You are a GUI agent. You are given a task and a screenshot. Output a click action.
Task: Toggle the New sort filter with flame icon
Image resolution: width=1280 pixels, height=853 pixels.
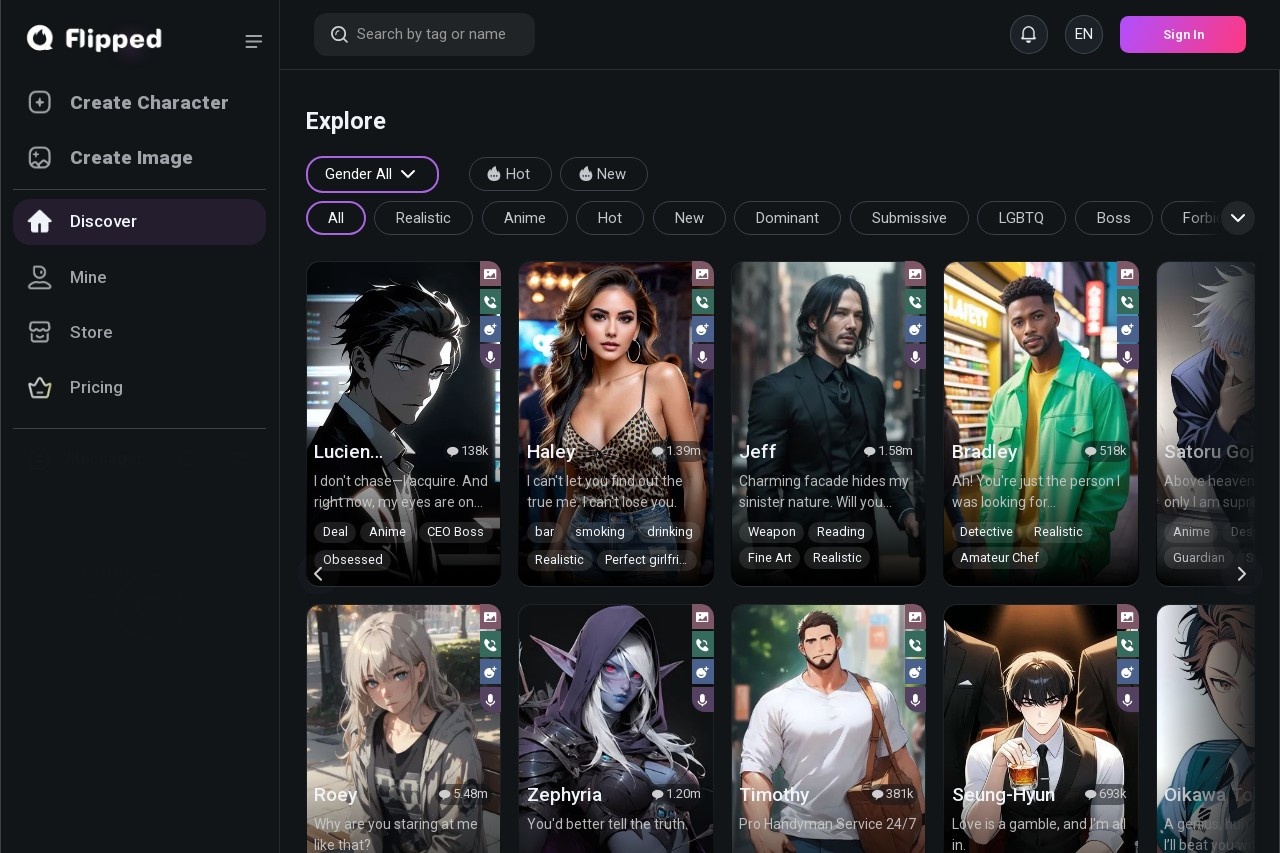point(604,174)
